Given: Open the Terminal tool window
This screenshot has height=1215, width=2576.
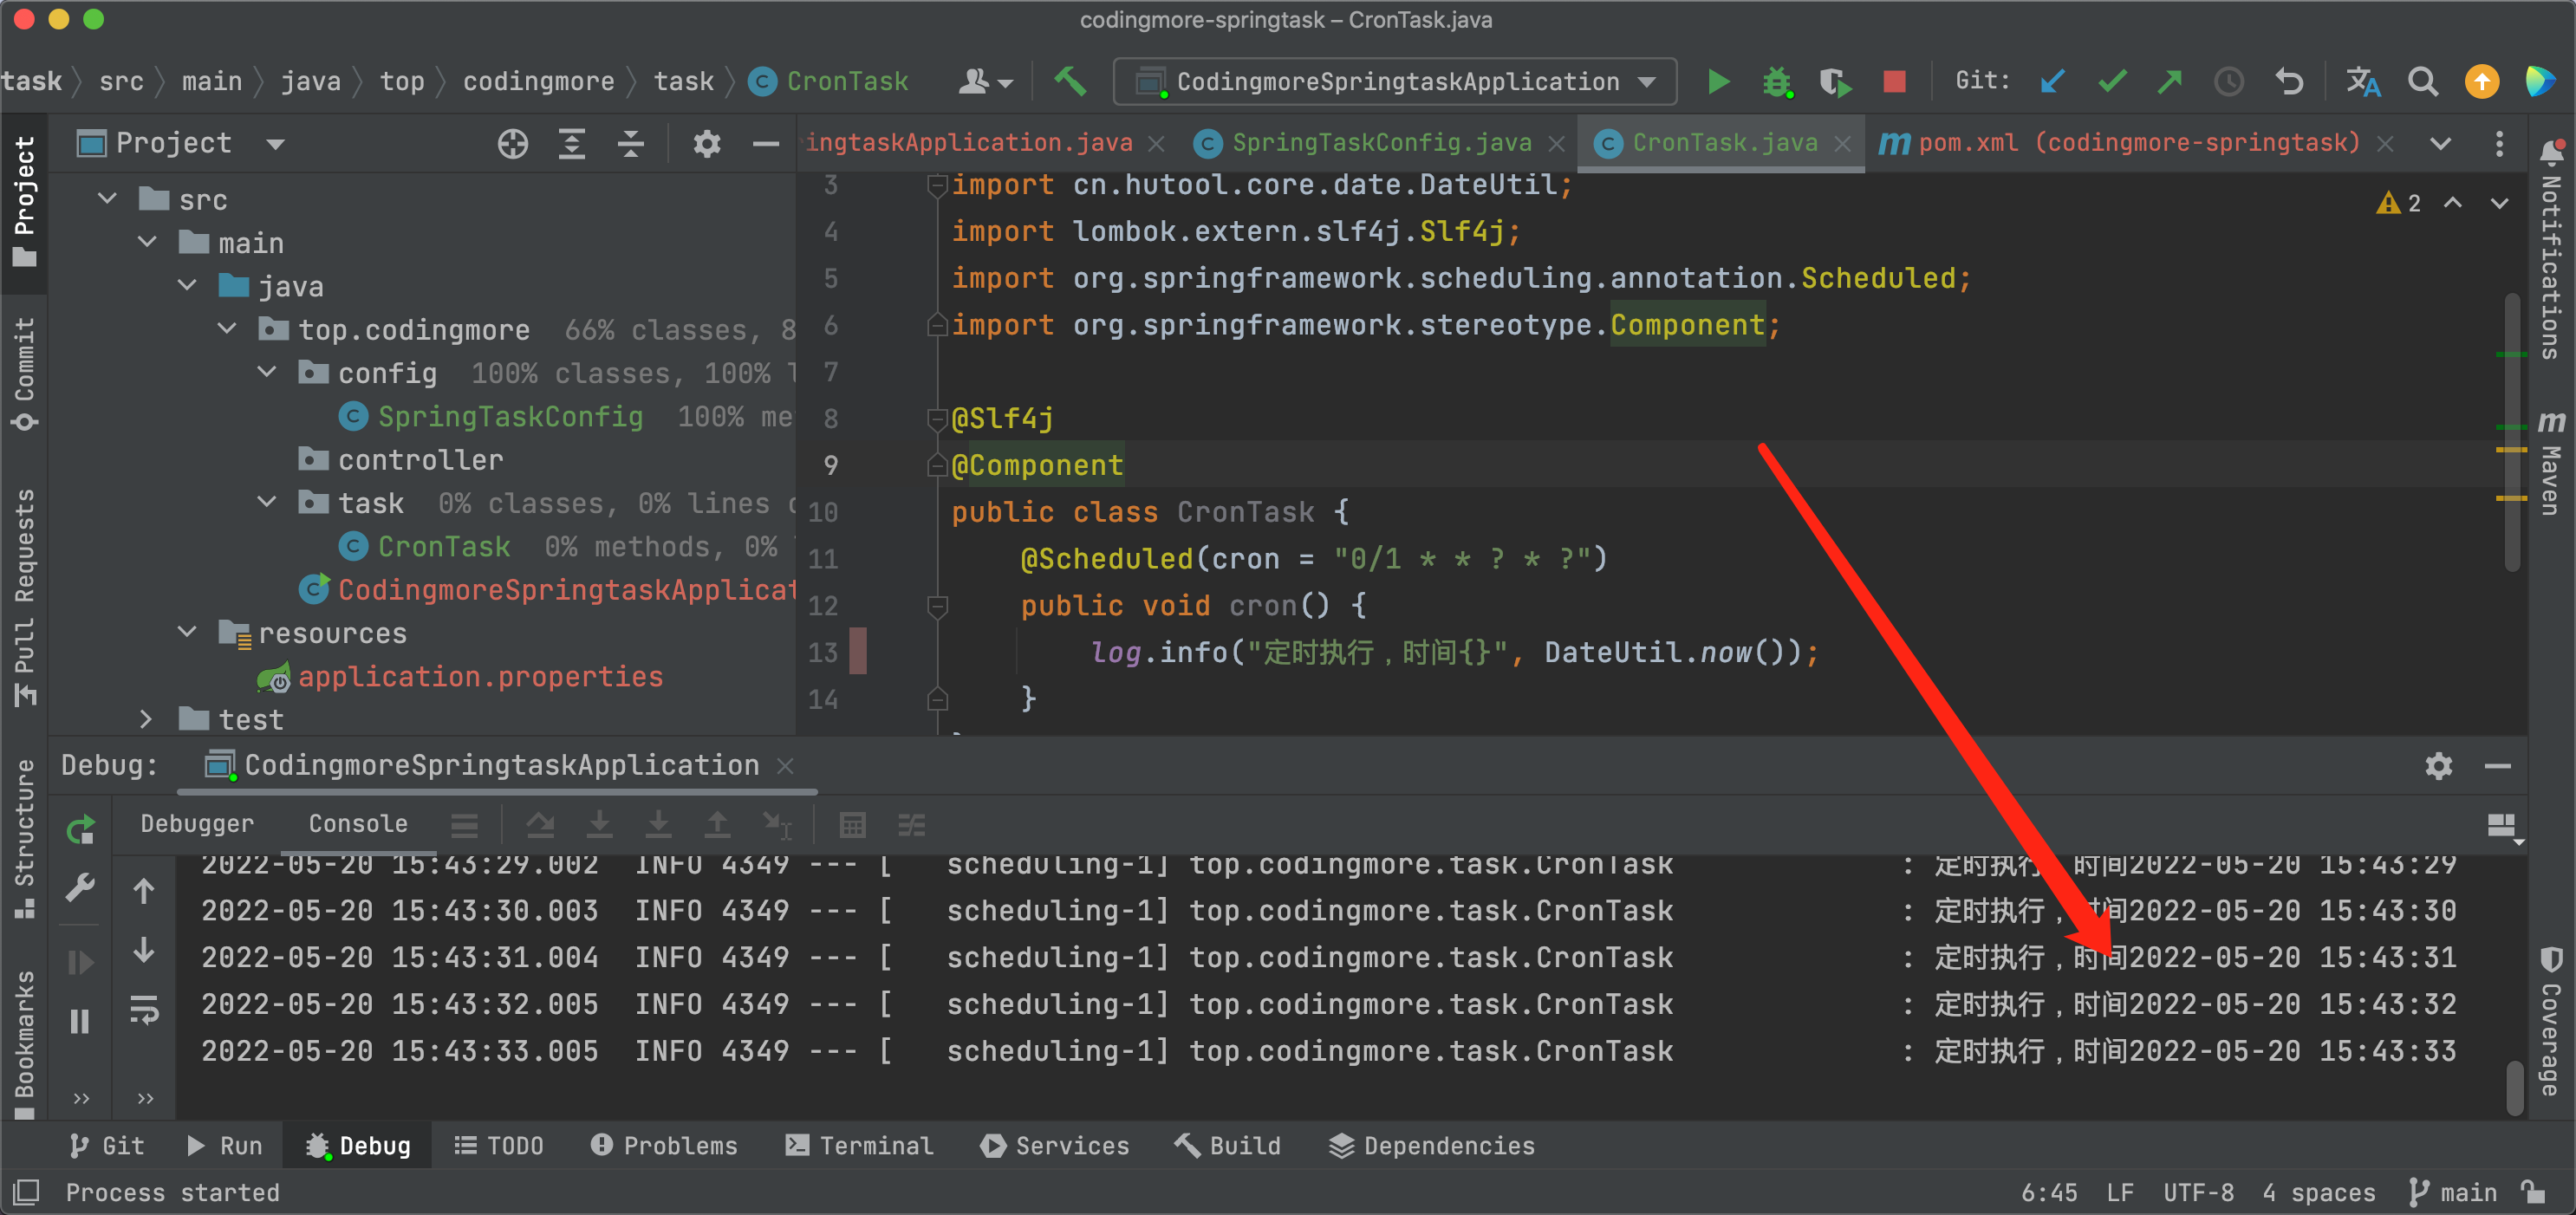Looking at the screenshot, I should click(x=860, y=1145).
